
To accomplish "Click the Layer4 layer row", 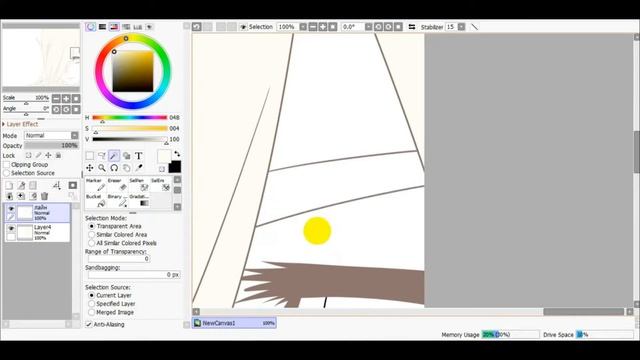I will click(37, 232).
